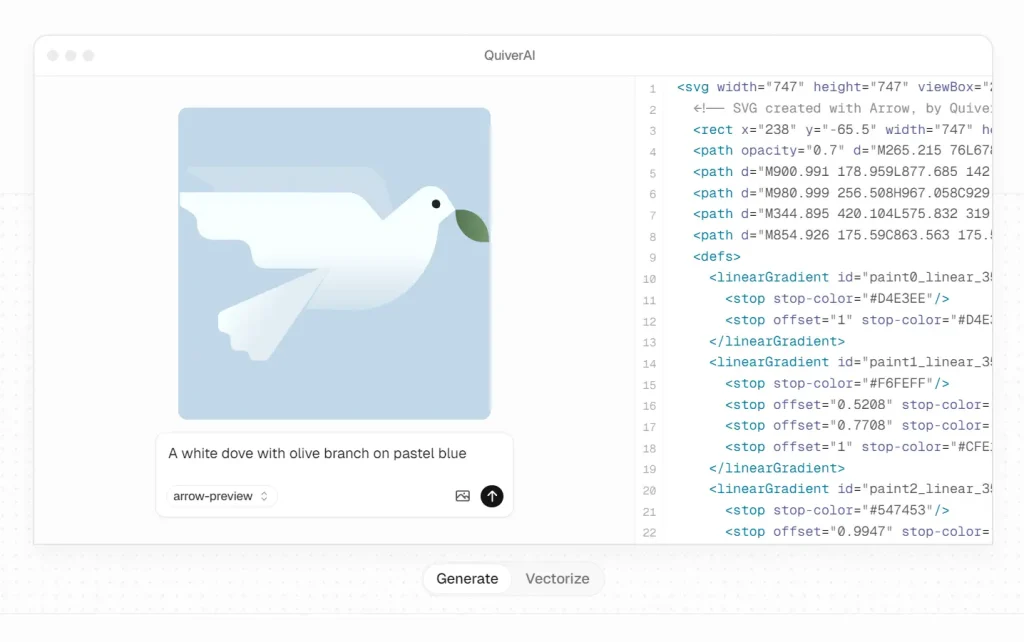Open the arrow-preview model selector
Screen dimensions: 1024x642
[x=219, y=496]
